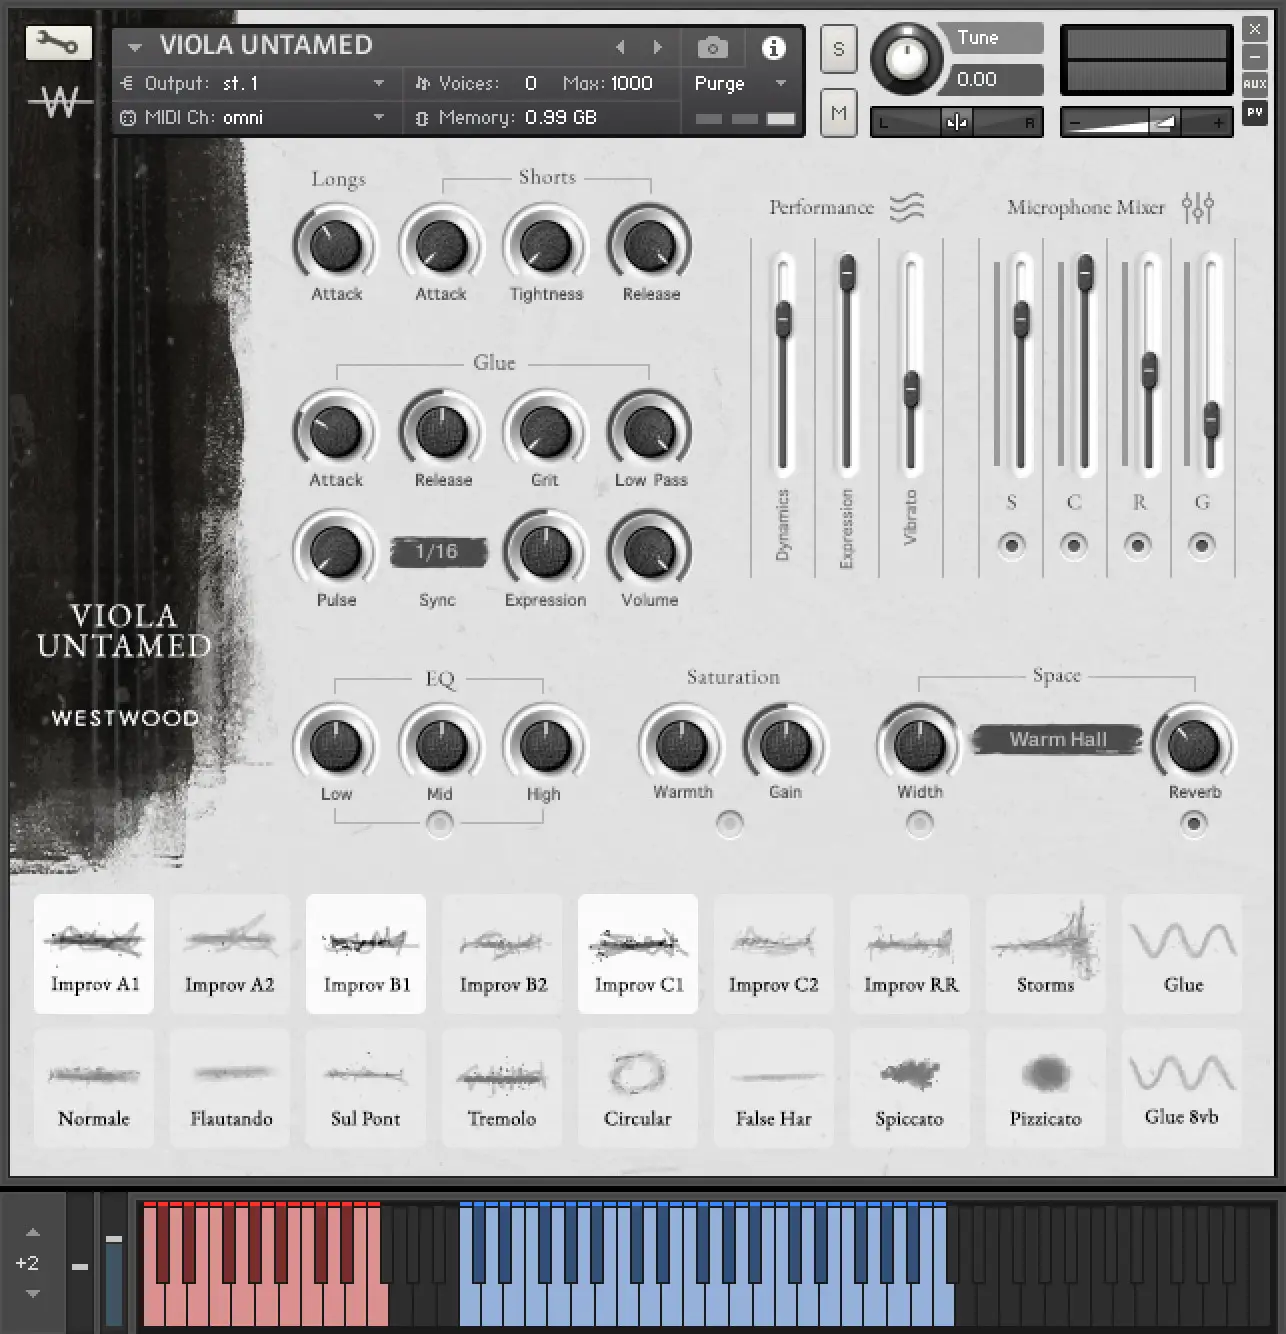
Task: Open the Performance waves icon
Action: tap(907, 207)
